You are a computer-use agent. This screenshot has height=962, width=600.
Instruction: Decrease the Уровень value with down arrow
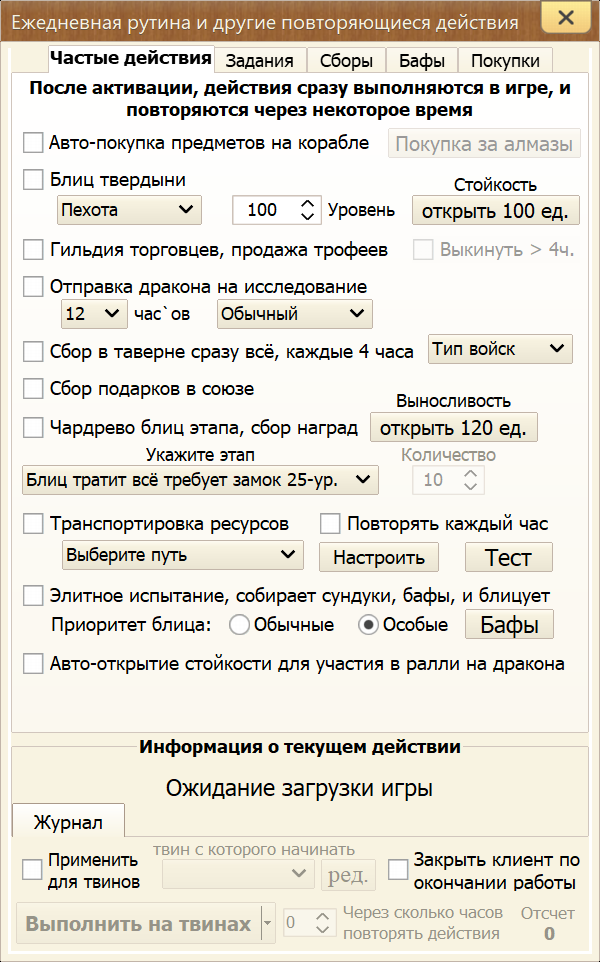307,217
